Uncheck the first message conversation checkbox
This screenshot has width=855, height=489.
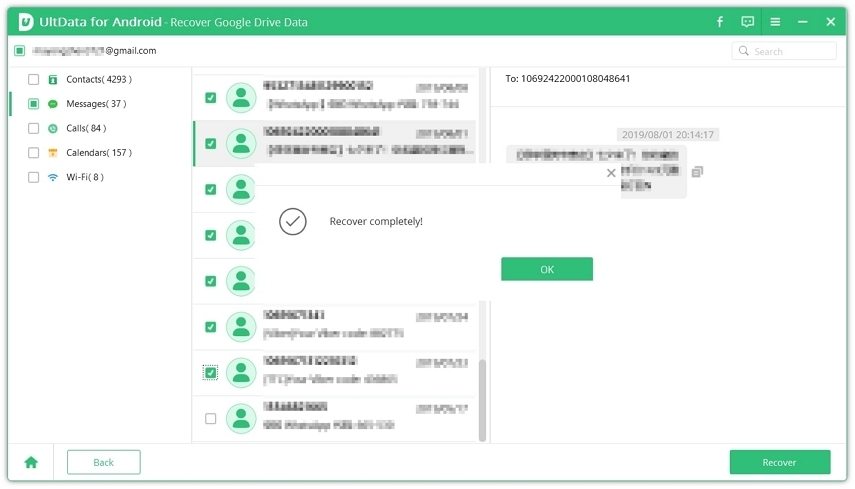point(210,98)
